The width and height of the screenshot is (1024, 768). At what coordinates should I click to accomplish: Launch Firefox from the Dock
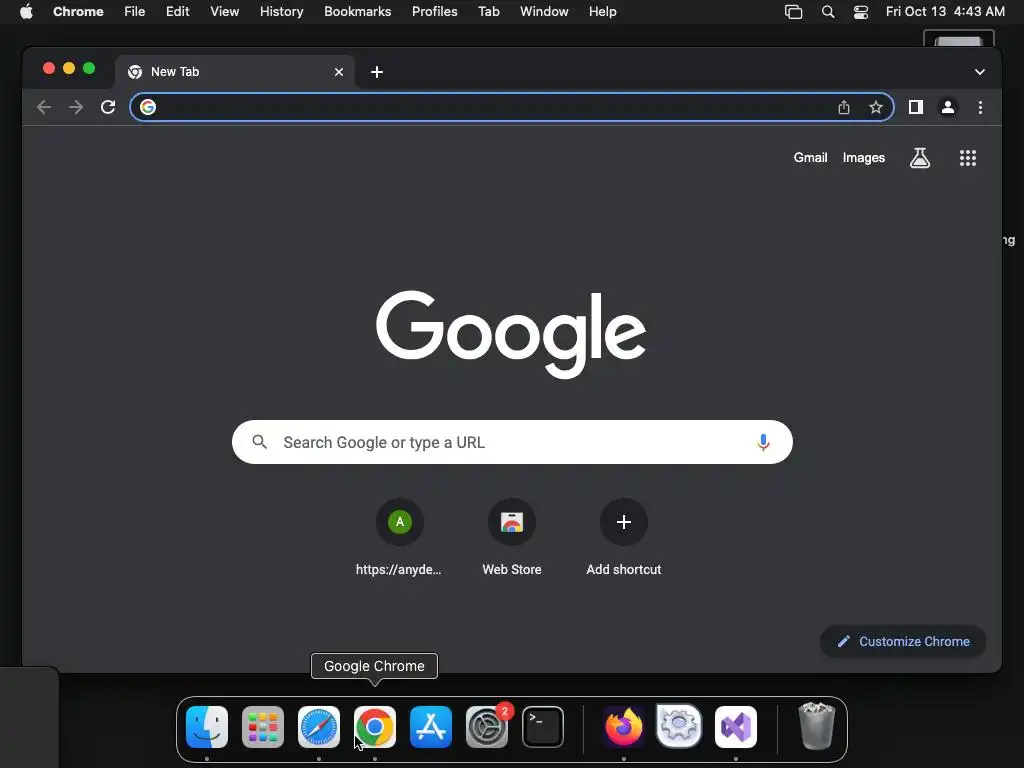tap(624, 727)
